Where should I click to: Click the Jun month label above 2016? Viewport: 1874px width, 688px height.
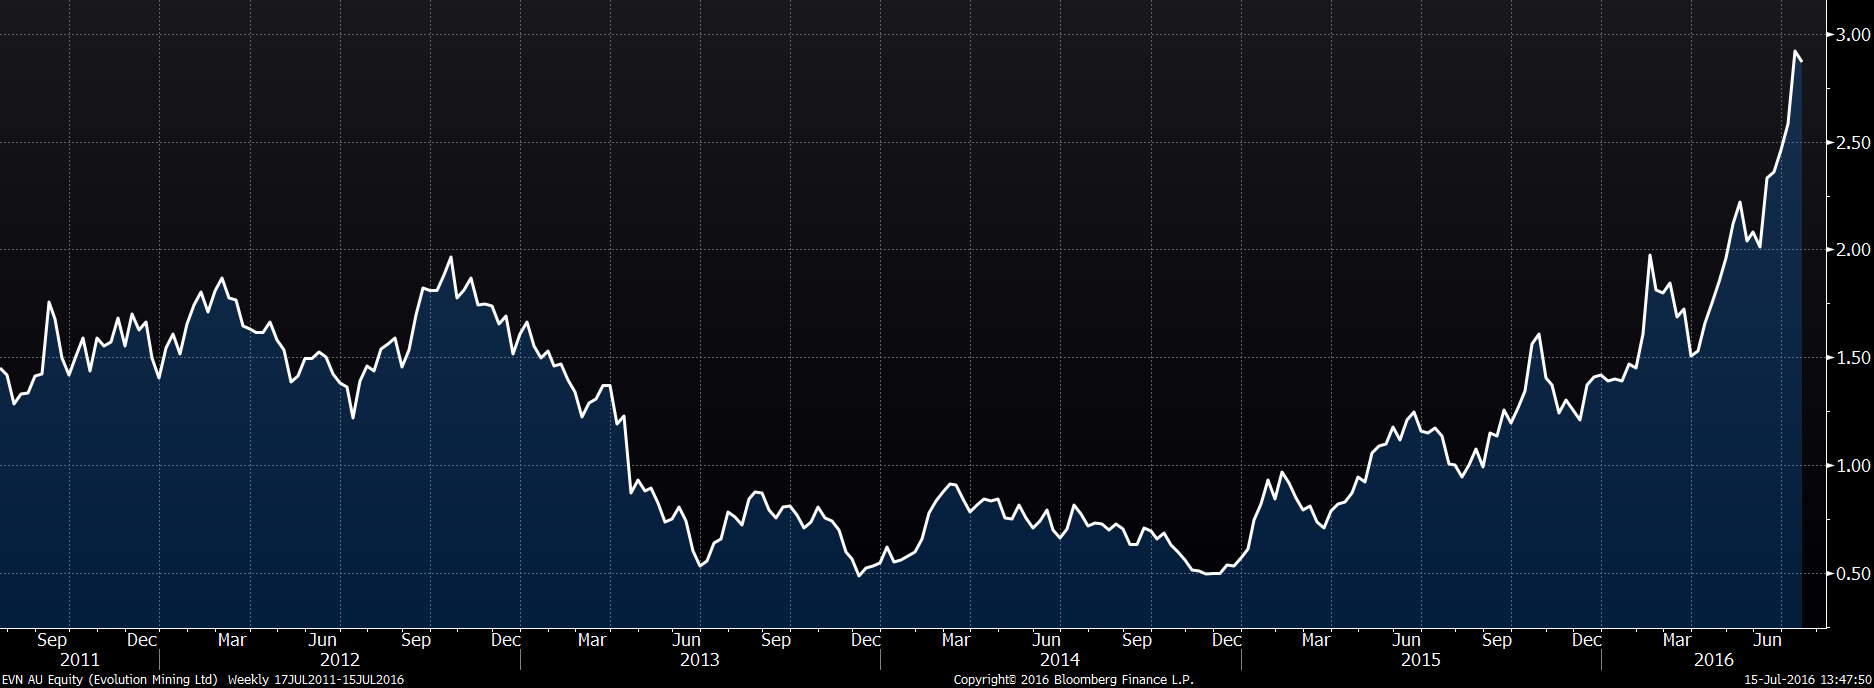click(1767, 640)
